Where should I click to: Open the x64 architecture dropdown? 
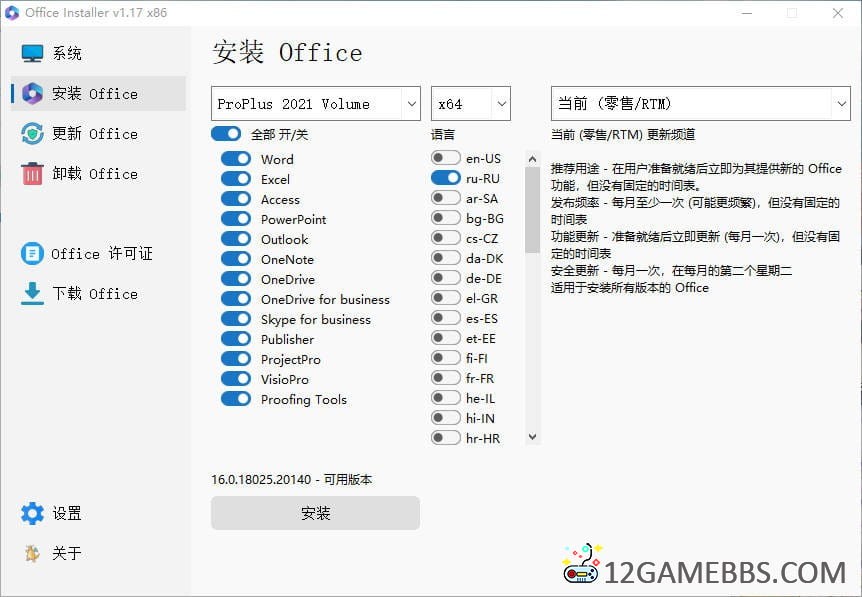point(471,103)
